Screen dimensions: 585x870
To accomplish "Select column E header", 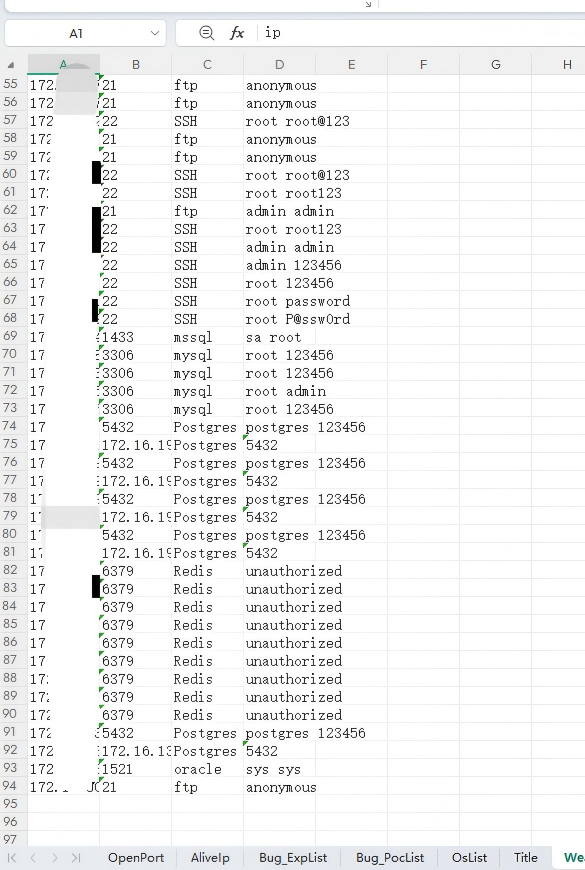I will click(x=351, y=65).
